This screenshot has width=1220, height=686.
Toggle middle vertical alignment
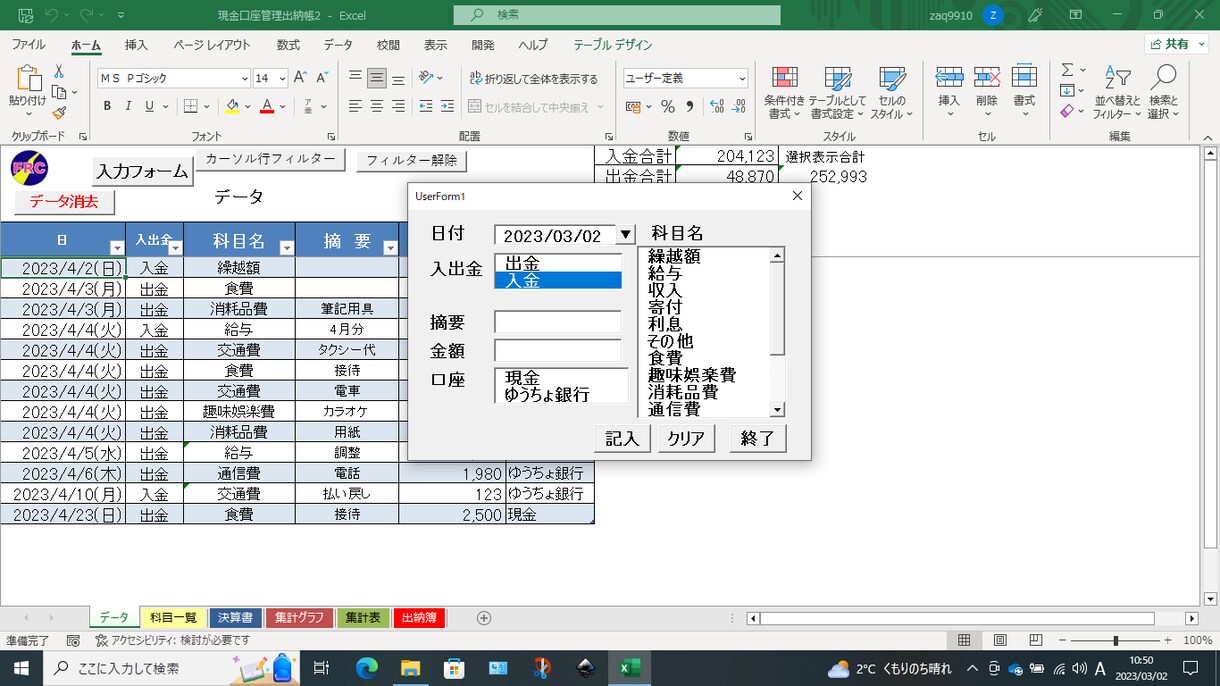(377, 78)
